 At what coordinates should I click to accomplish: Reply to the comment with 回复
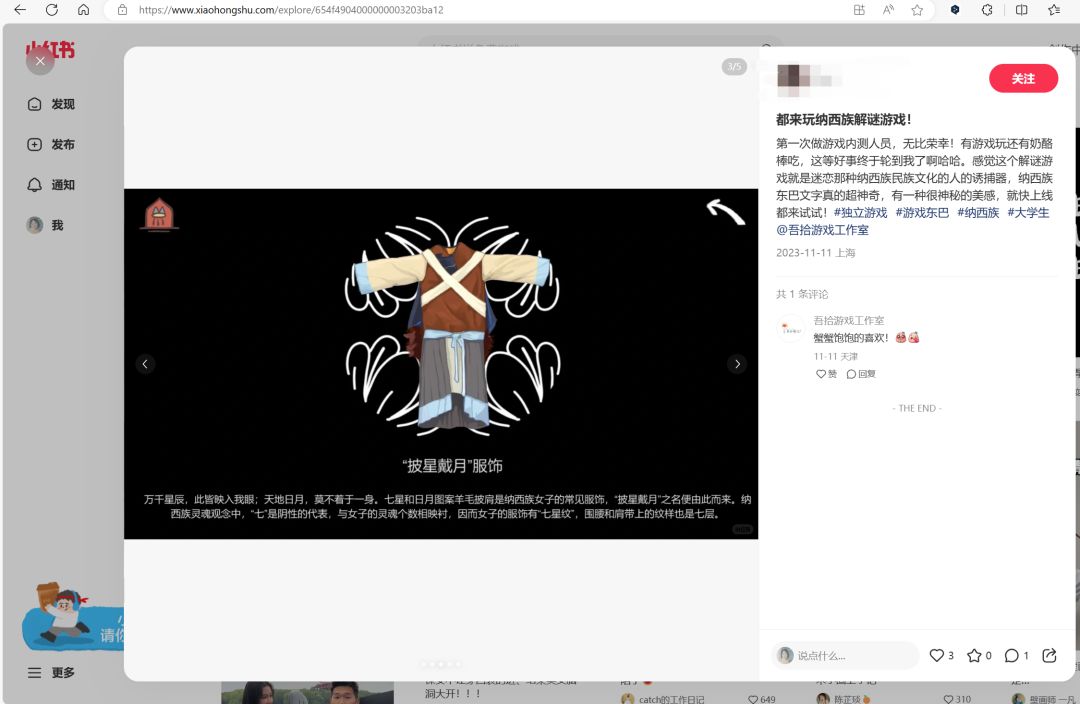[x=861, y=374]
